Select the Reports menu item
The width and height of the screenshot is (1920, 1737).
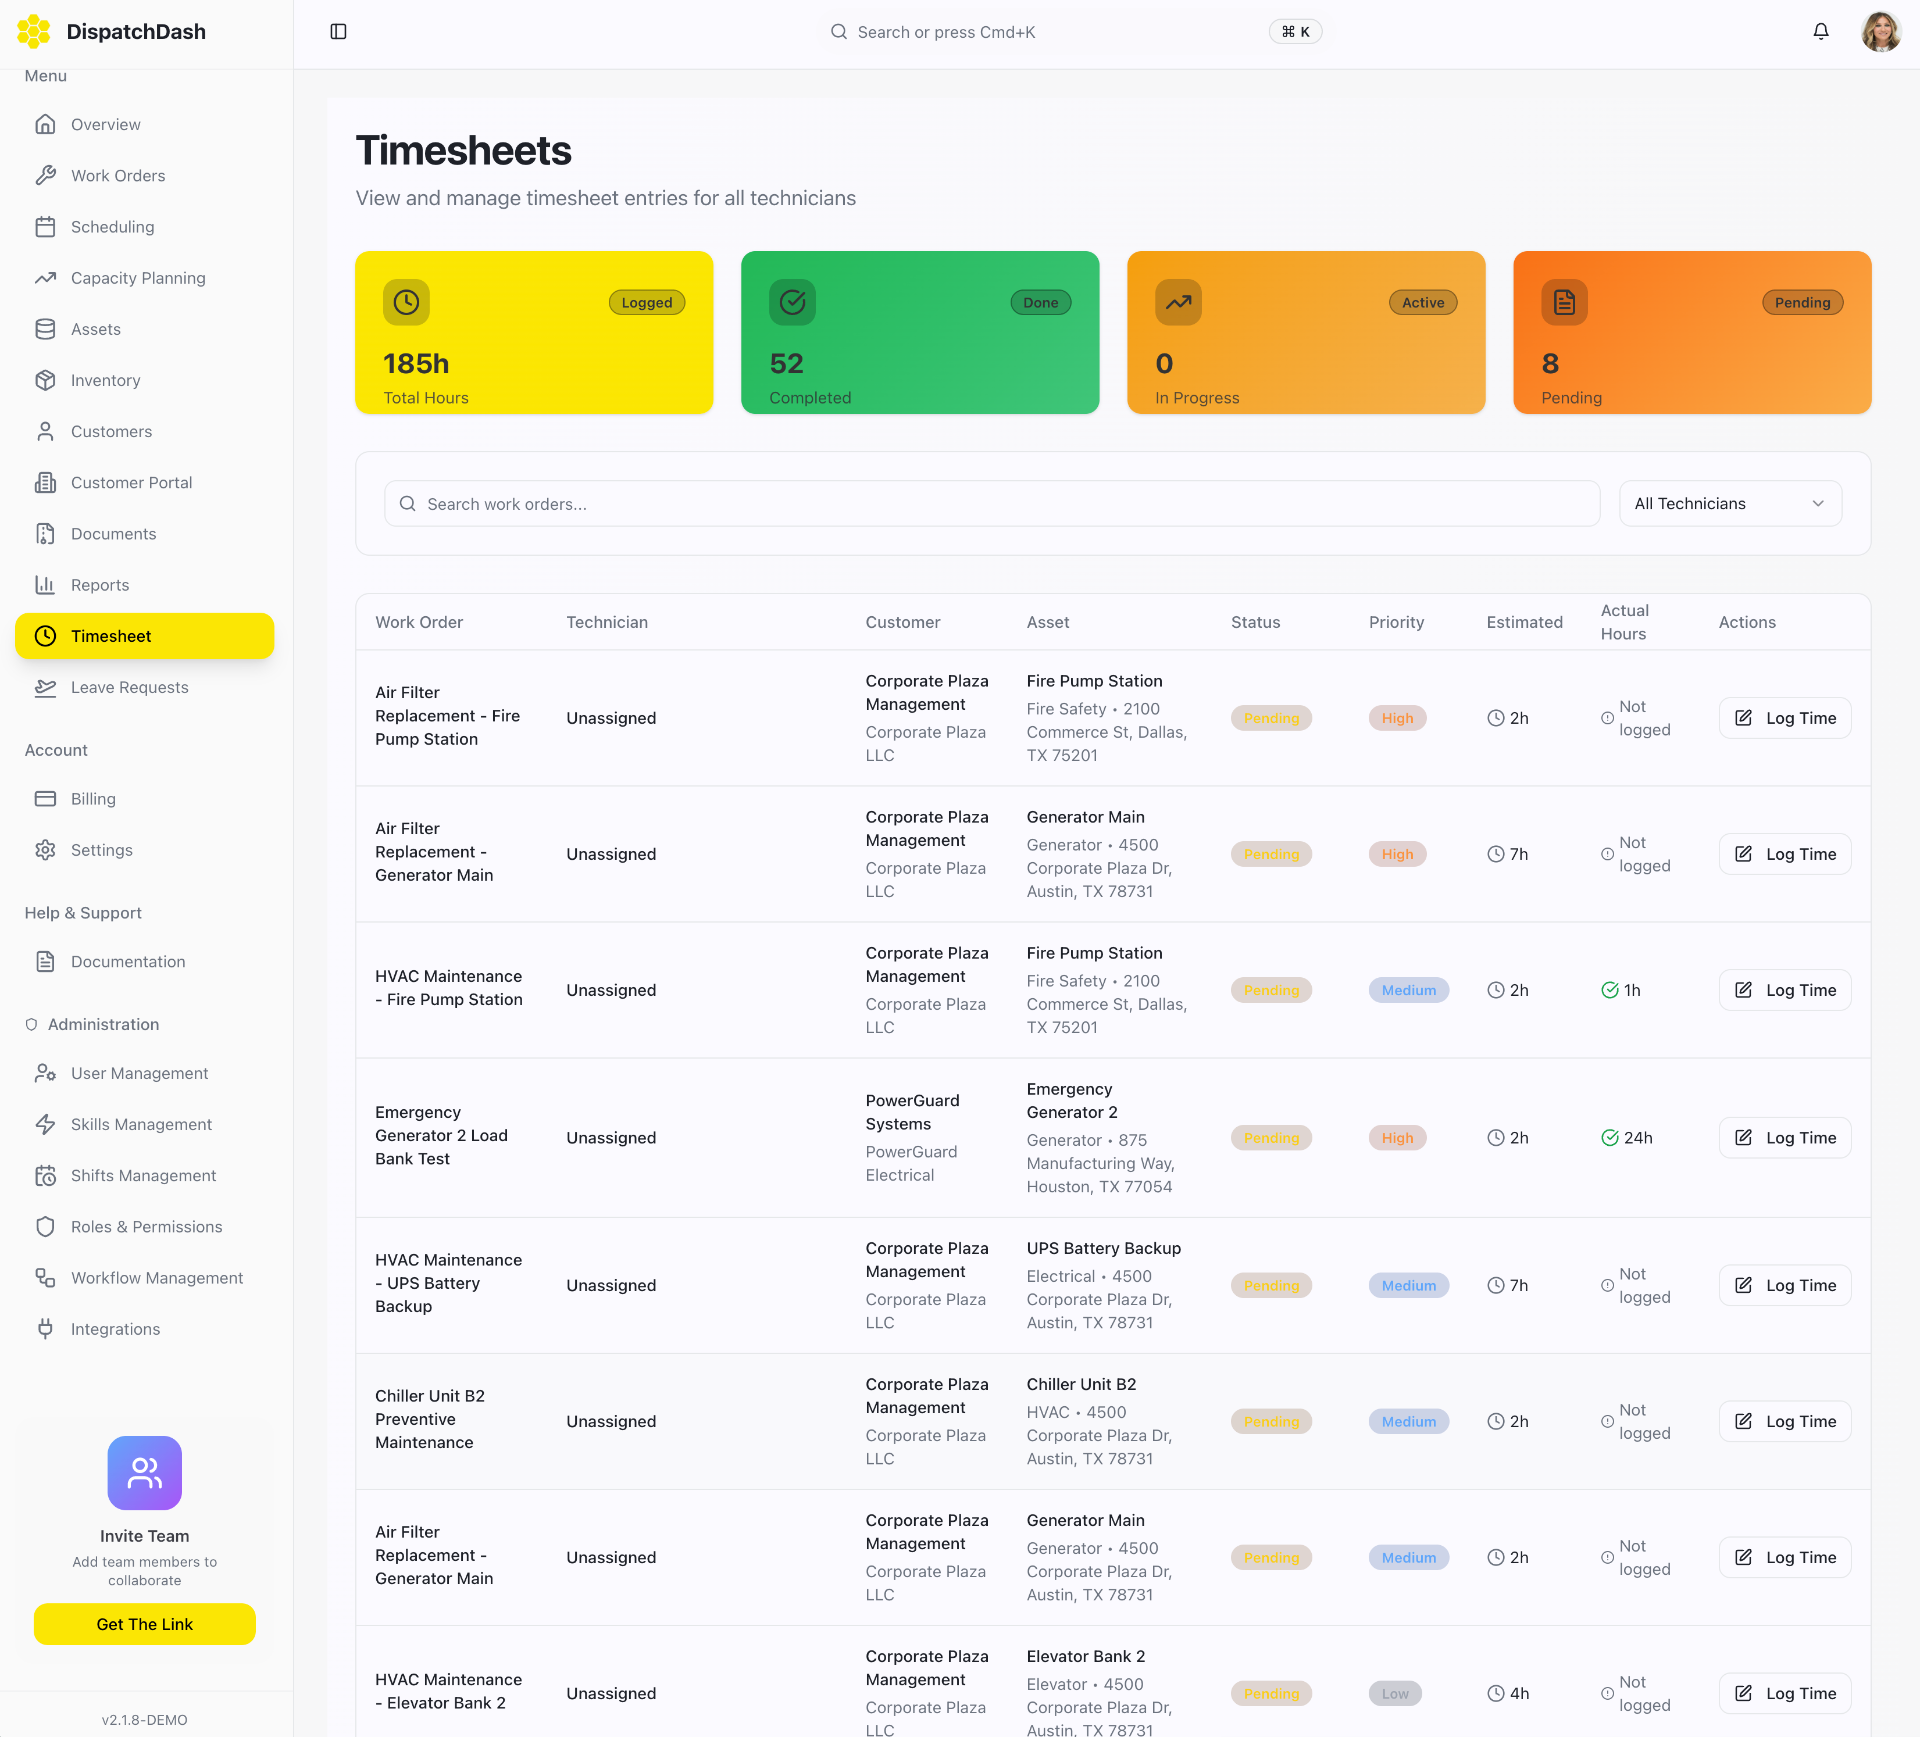[x=145, y=585]
